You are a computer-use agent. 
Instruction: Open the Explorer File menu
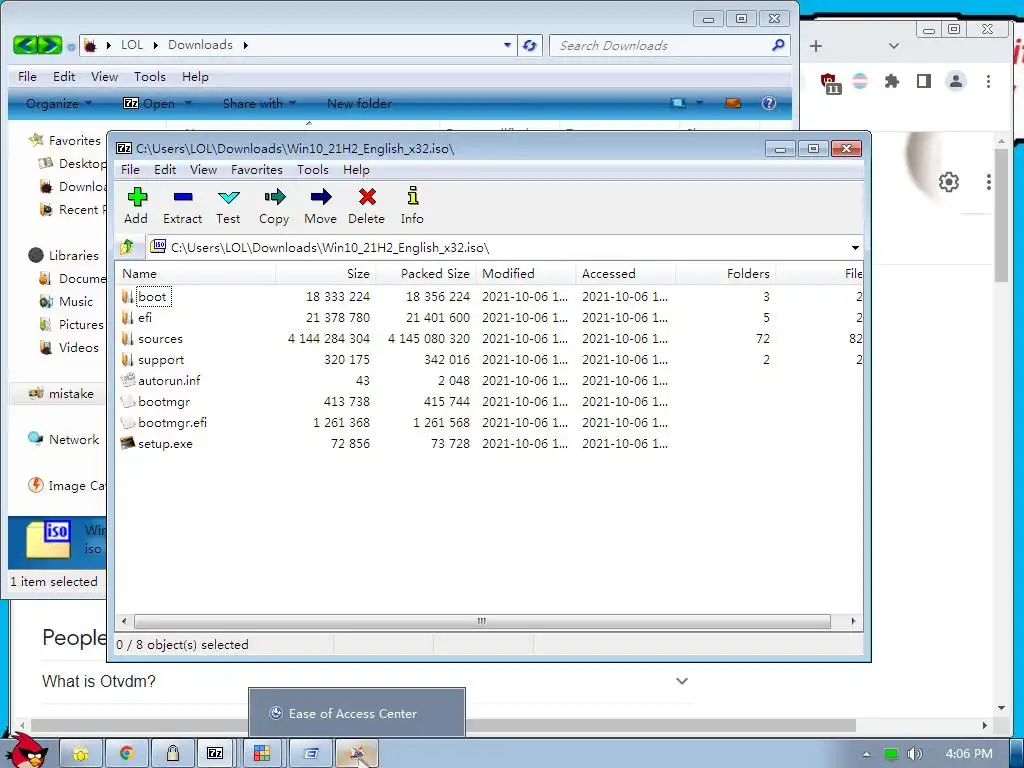tap(27, 76)
